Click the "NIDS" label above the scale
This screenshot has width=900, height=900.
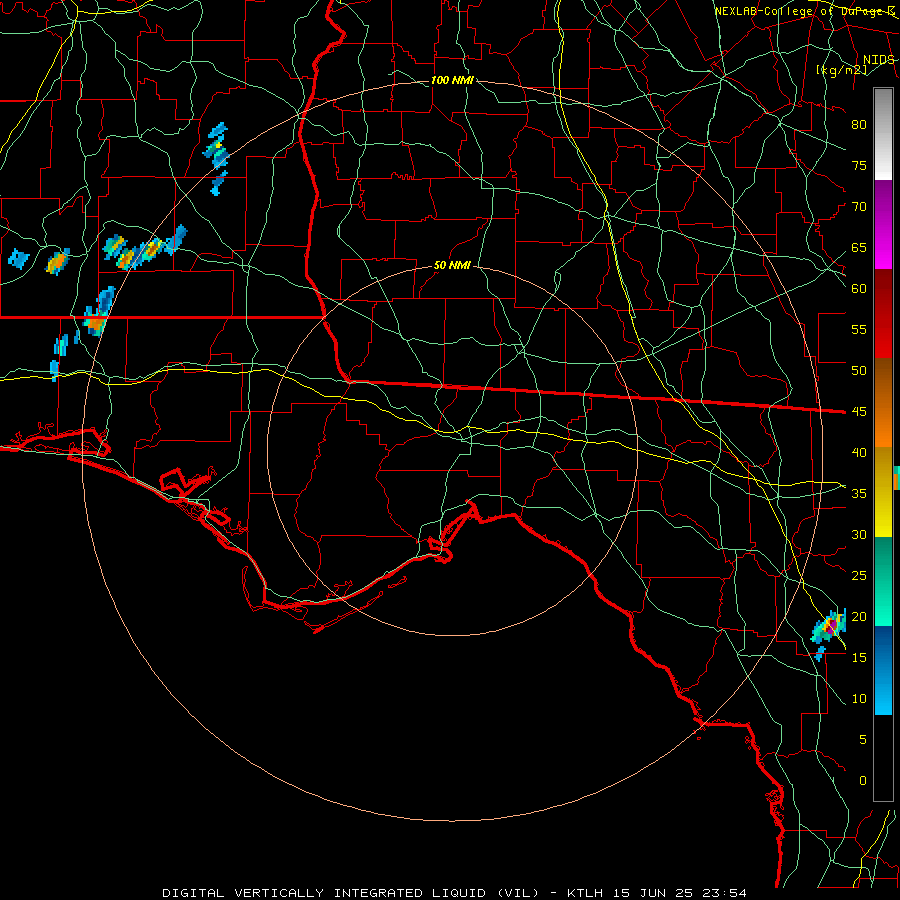pos(879,60)
